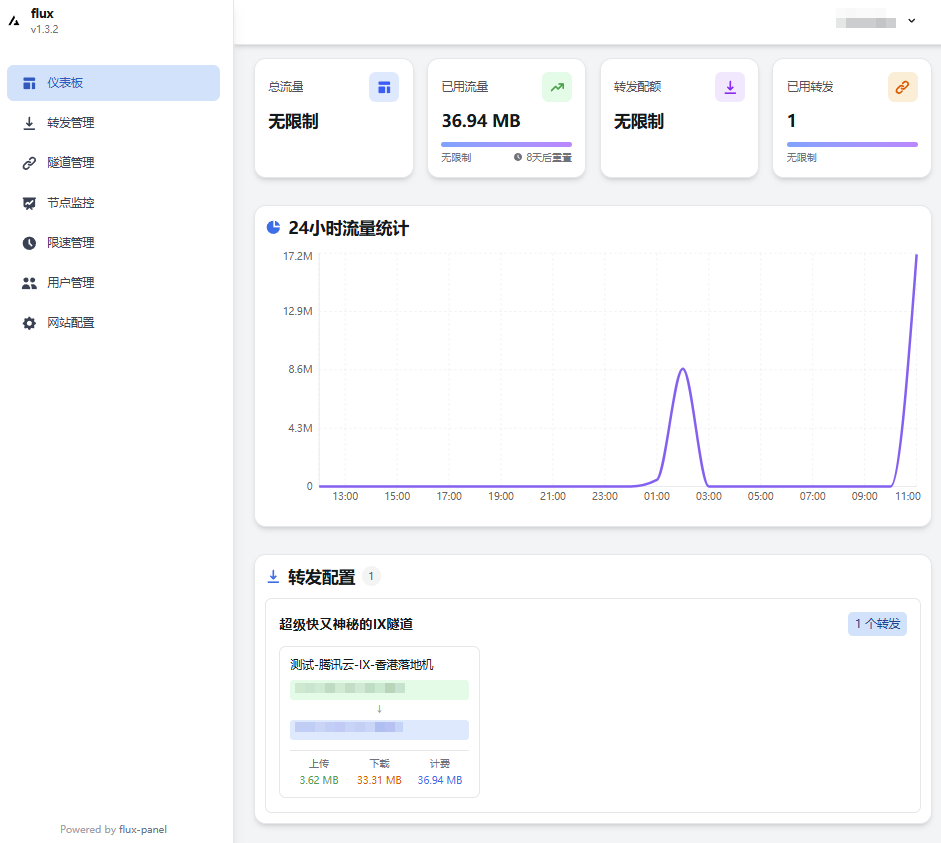Screen dimensions: 941x843
Task: Open 隧道管理 sidebar item
Action: click(x=70, y=163)
